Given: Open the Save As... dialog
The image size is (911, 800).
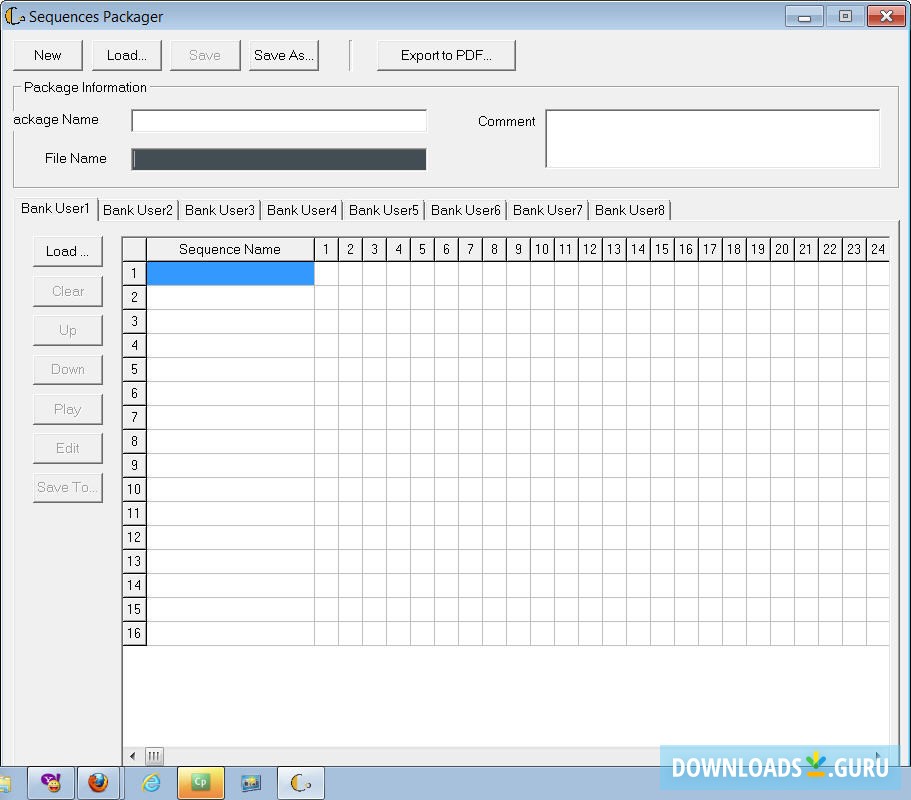Looking at the screenshot, I should pos(284,55).
